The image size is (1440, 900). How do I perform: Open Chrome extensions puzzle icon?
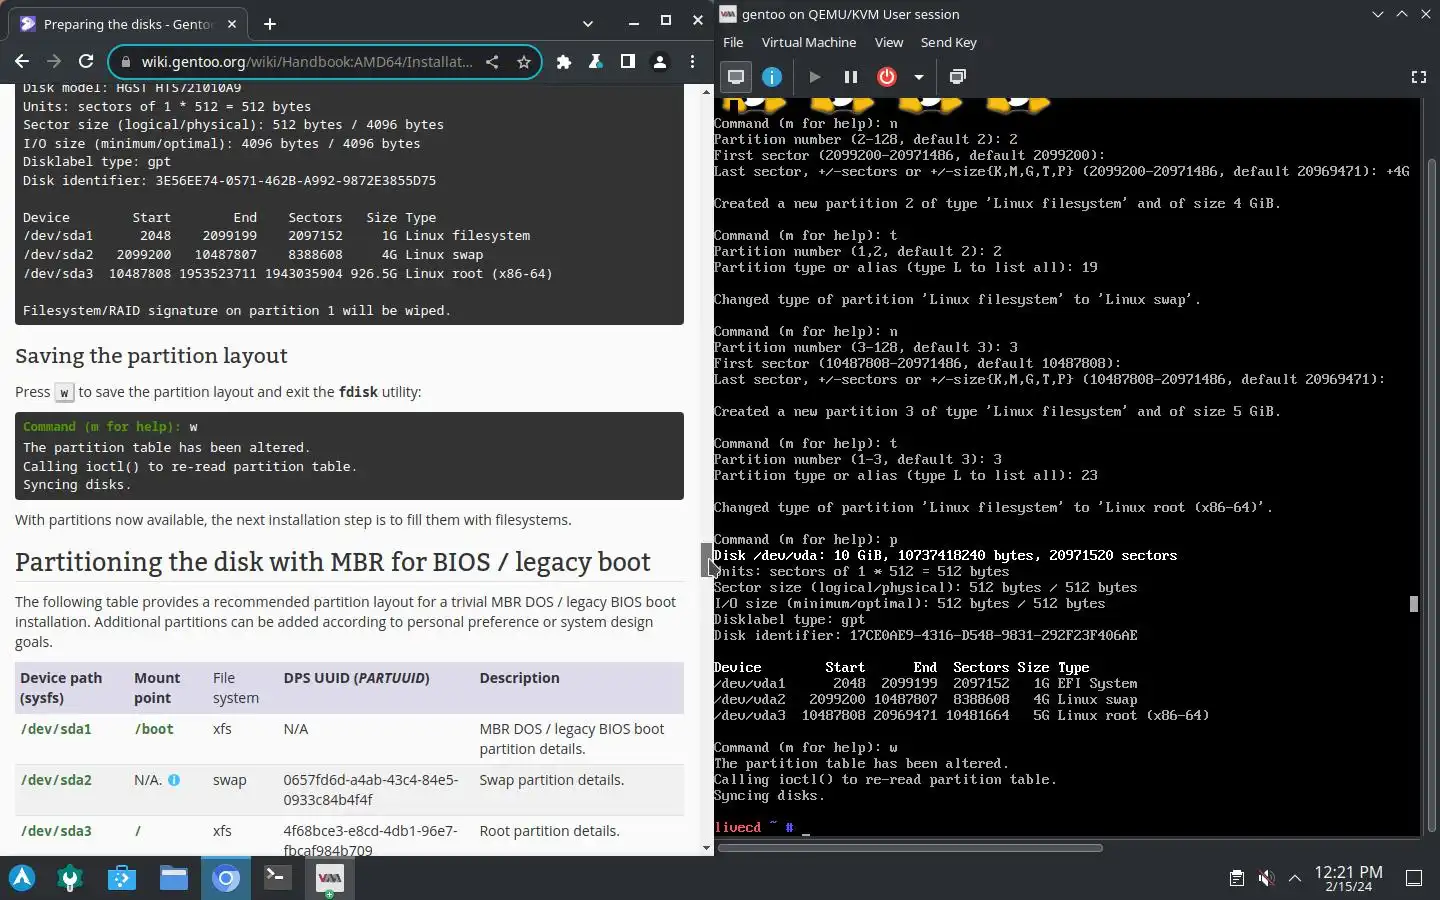564,62
